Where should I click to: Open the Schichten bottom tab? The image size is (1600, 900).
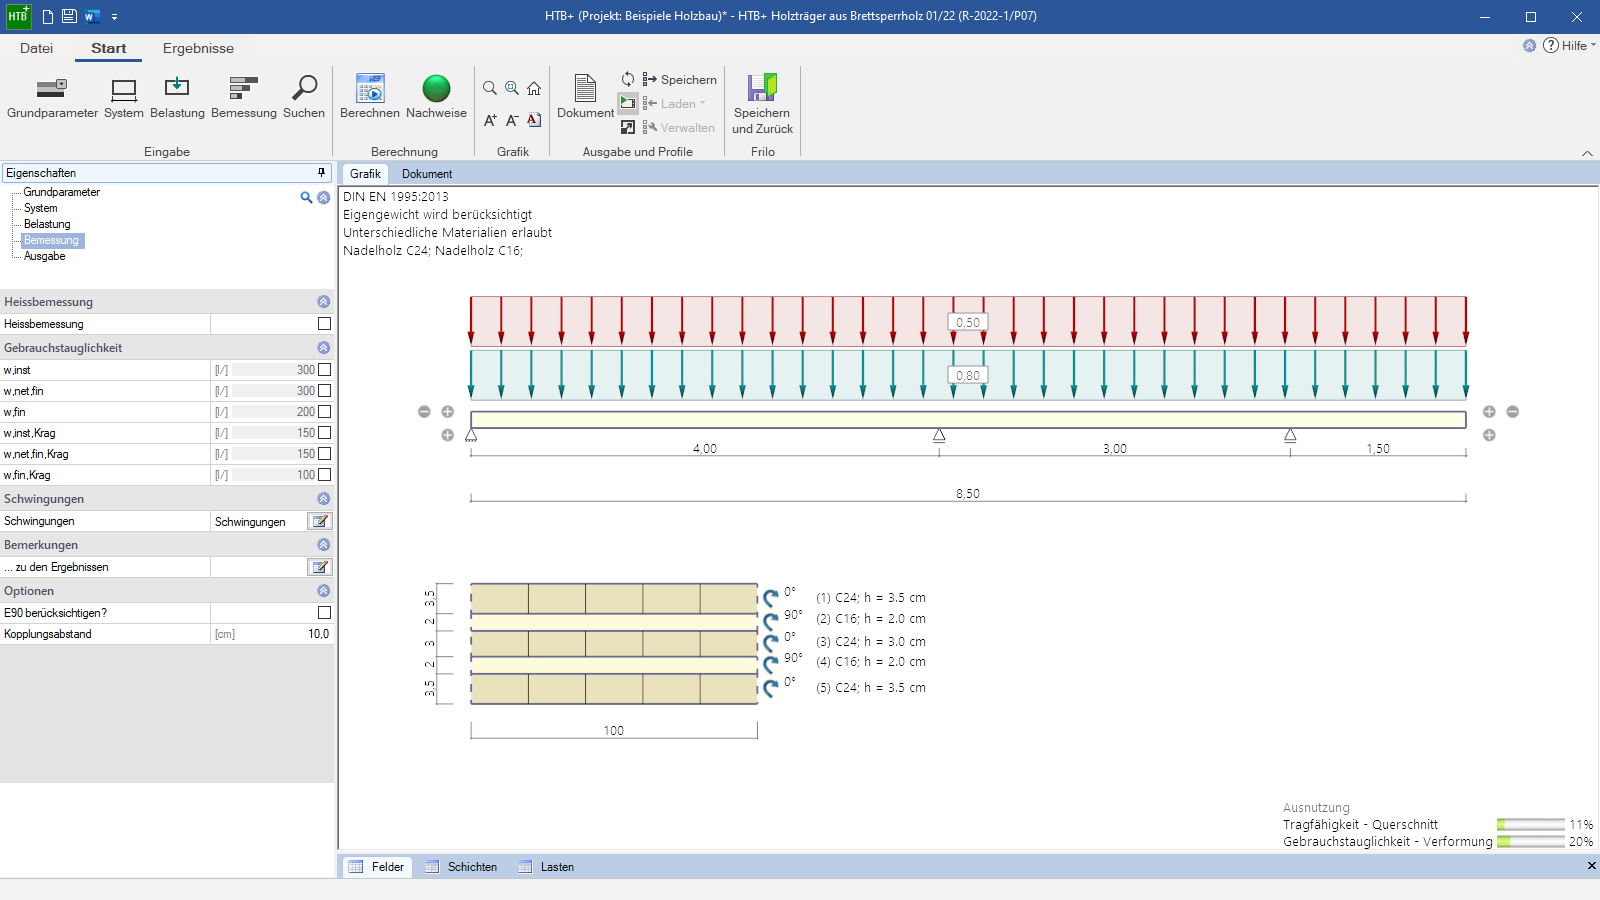(461, 867)
